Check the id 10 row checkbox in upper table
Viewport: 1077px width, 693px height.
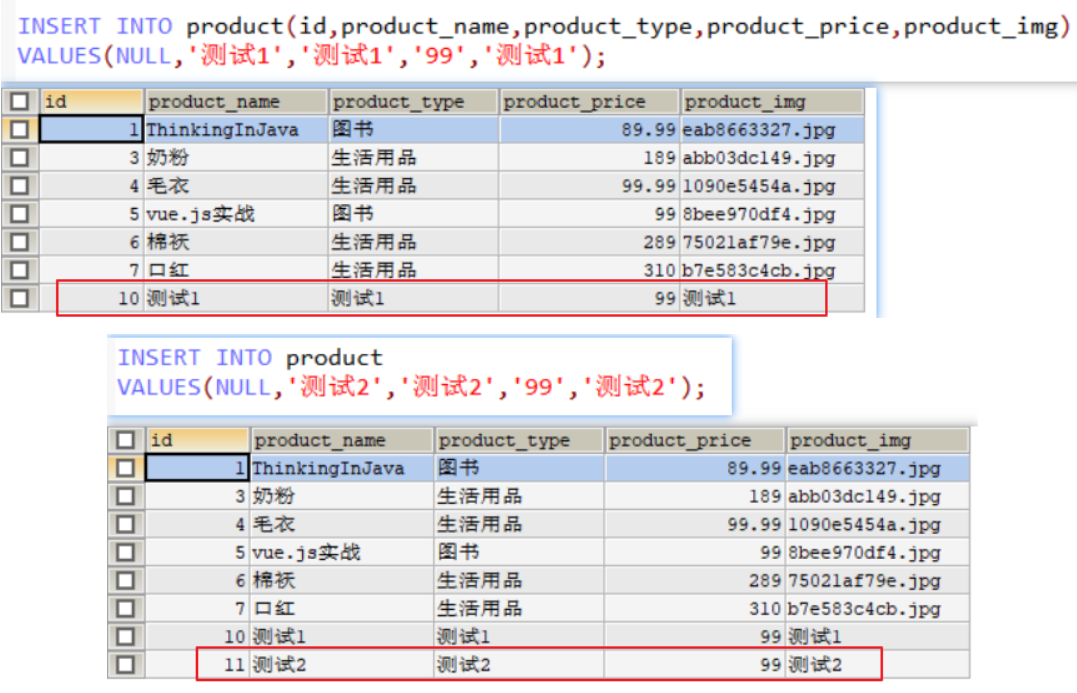coord(19,298)
